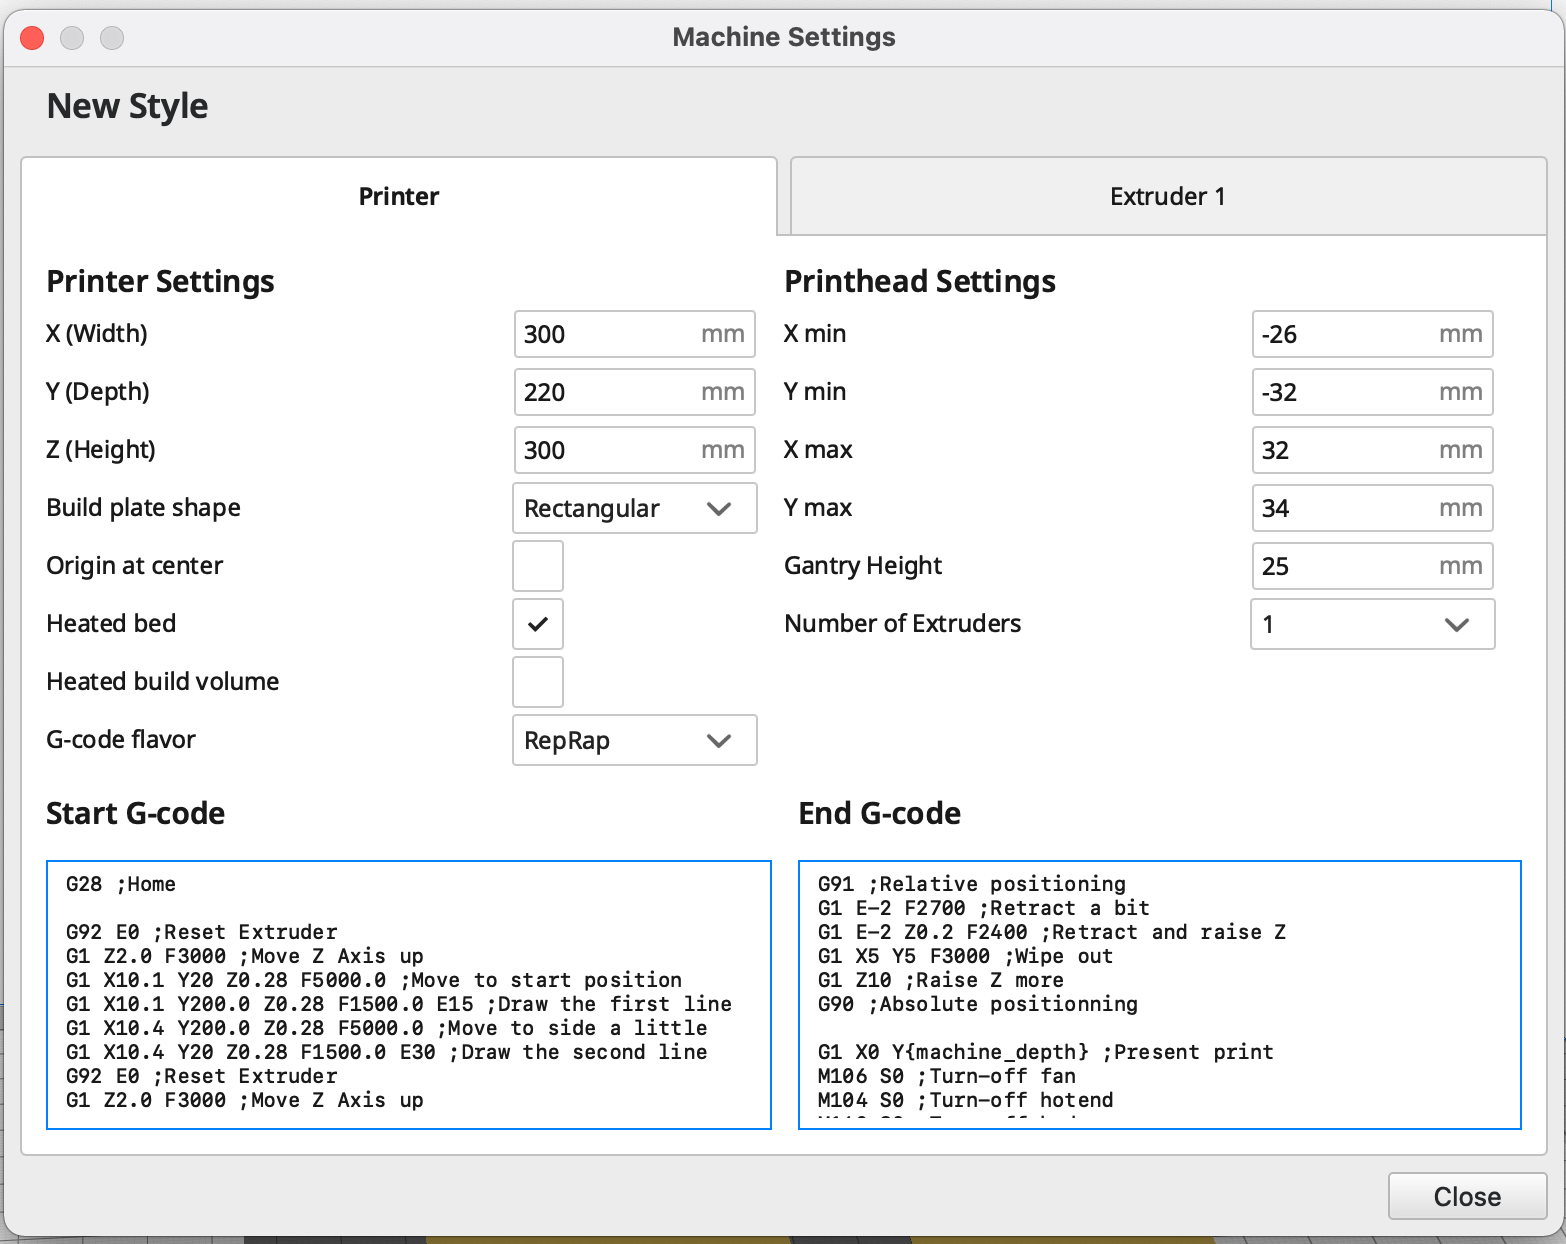
Task: Edit the Y (Depth) value field
Action: click(635, 392)
